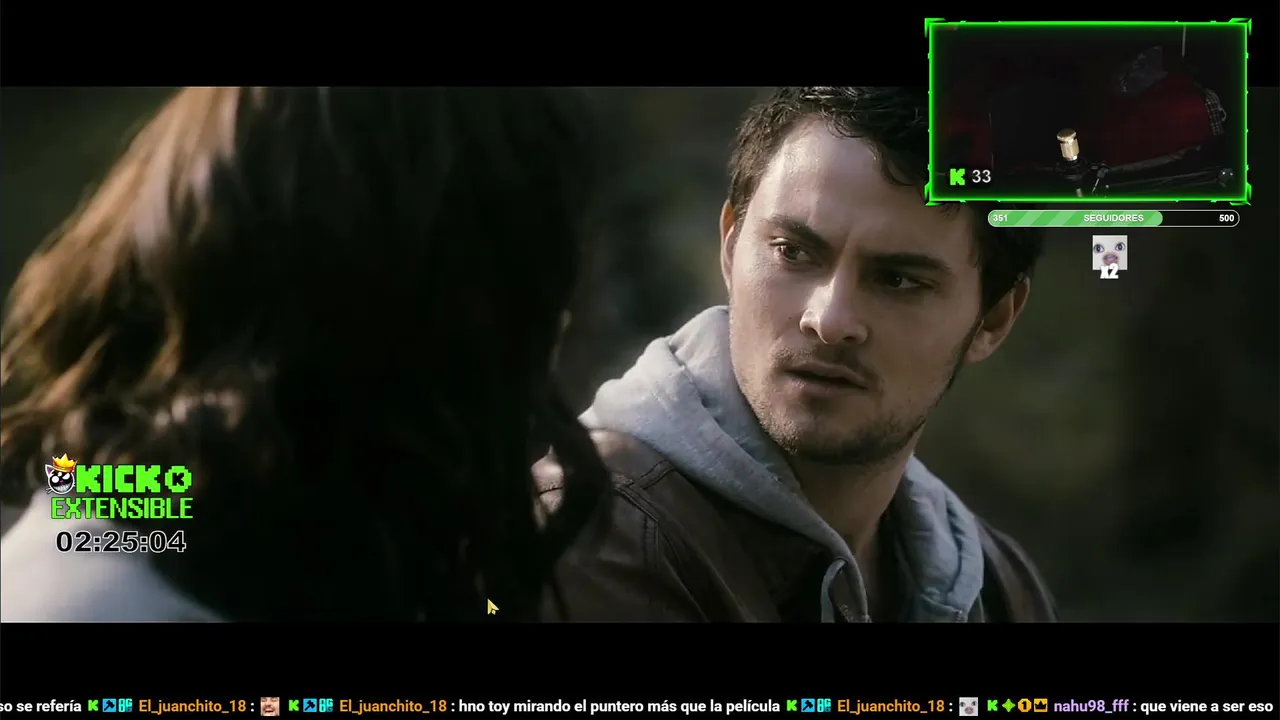Click the Kick Extensible logo overlay
Image resolution: width=1280 pixels, height=720 pixels.
coord(121,488)
